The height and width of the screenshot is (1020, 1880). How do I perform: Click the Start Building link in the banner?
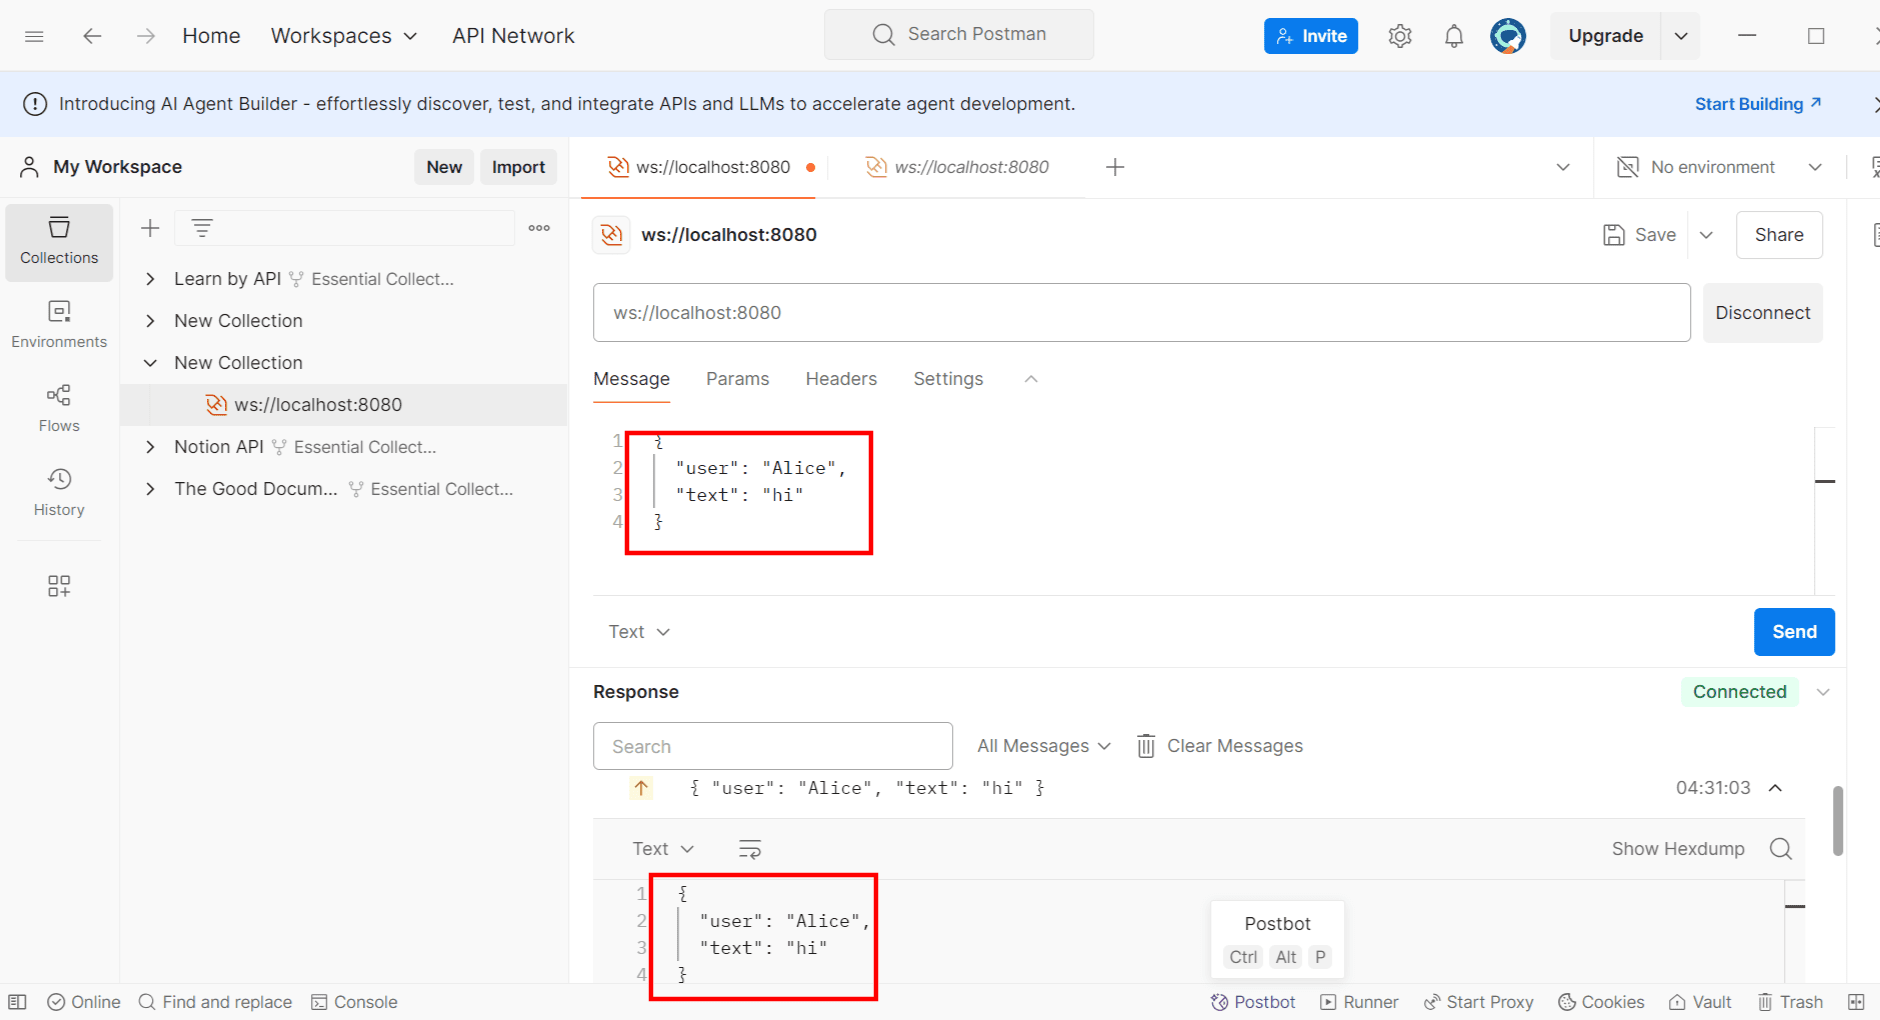coord(1749,103)
